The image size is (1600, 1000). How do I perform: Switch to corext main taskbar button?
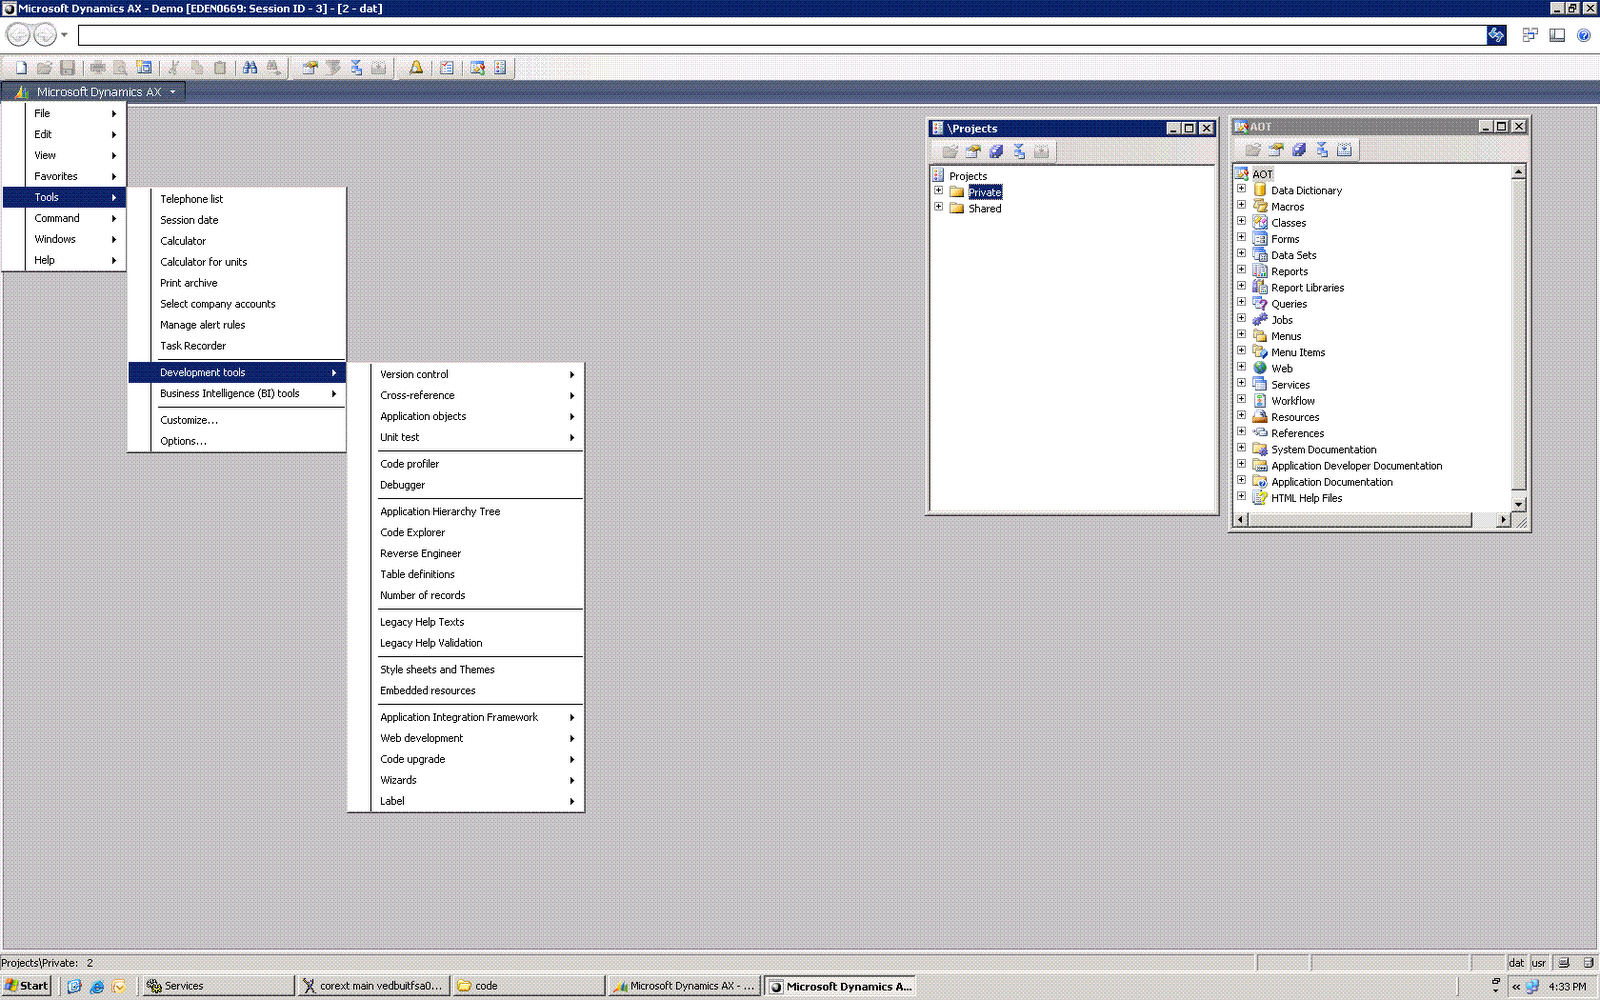(373, 986)
